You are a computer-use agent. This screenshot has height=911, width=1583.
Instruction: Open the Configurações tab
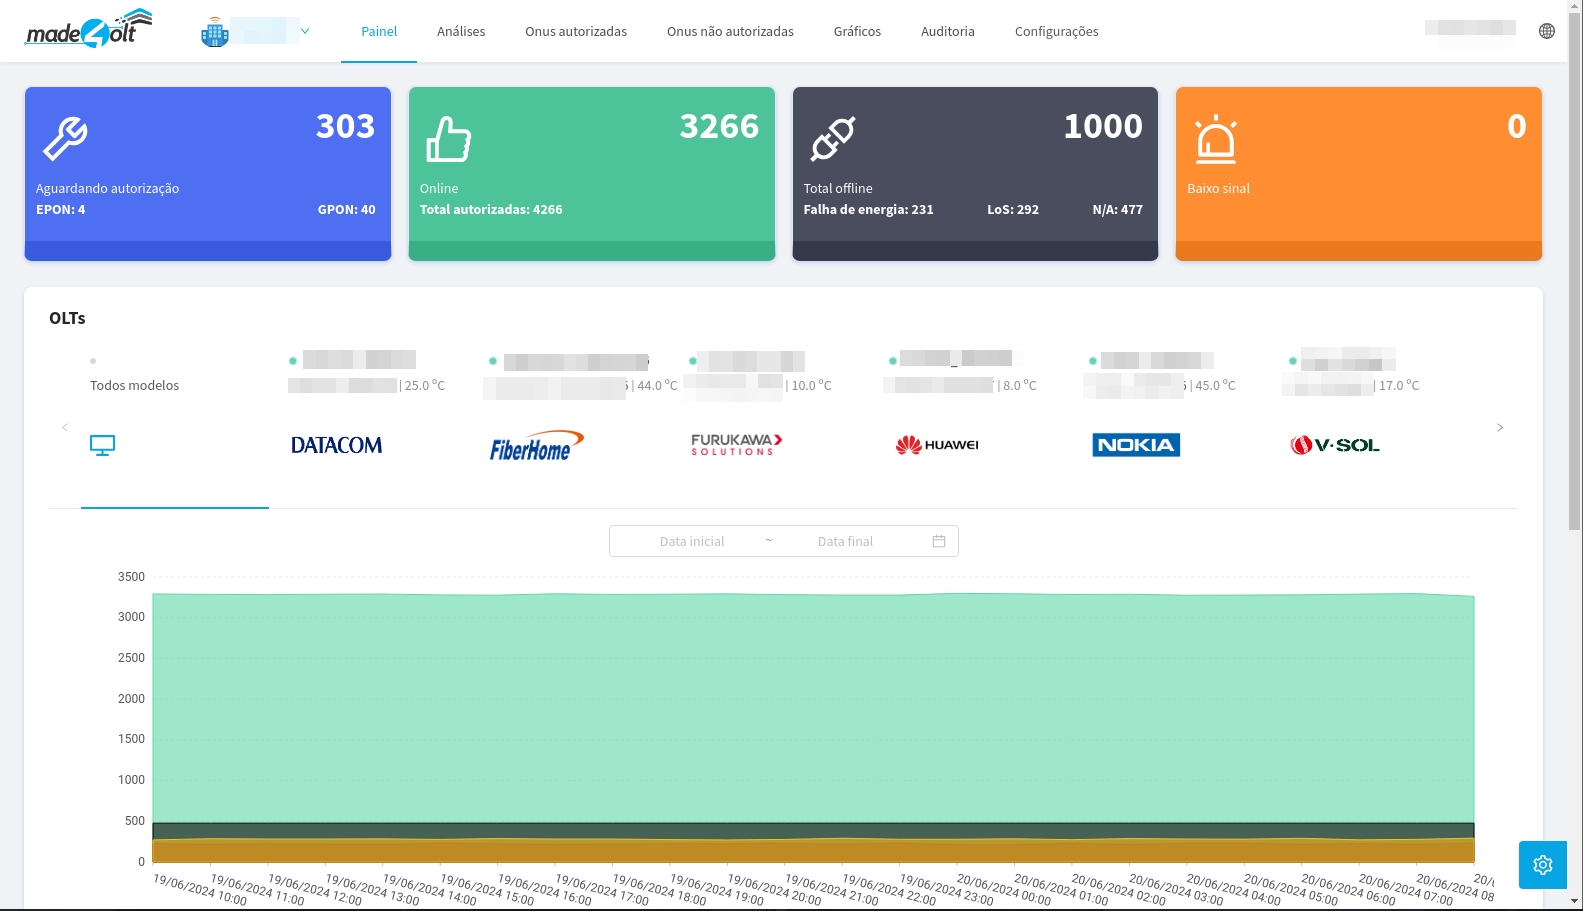(x=1056, y=31)
